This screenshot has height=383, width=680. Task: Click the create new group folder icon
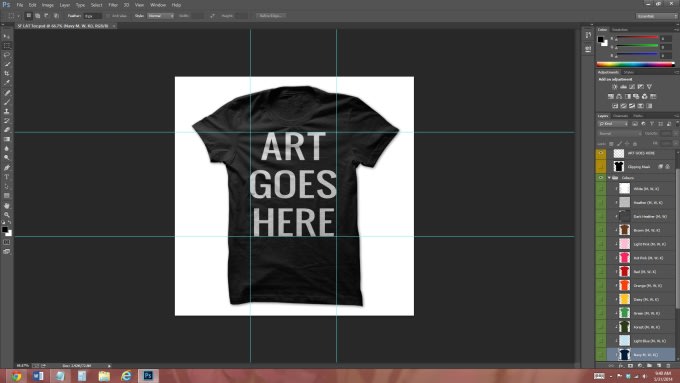pyautogui.click(x=649, y=366)
